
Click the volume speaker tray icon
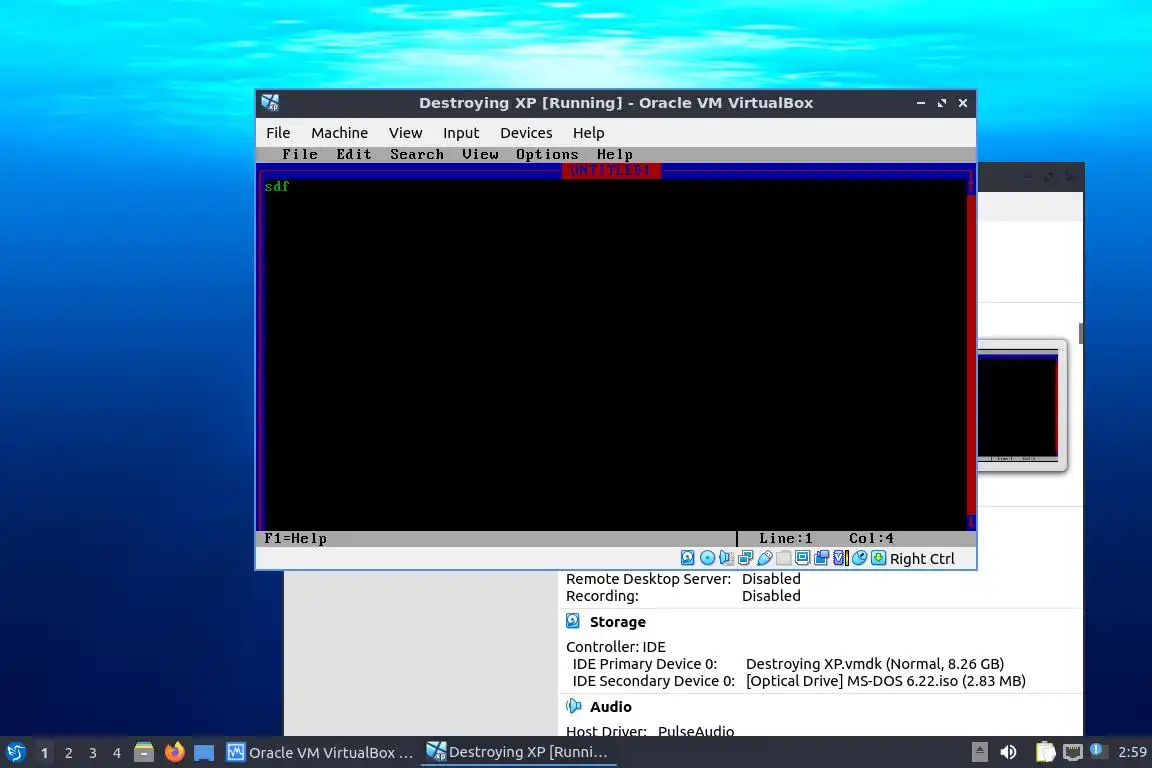(x=1009, y=752)
